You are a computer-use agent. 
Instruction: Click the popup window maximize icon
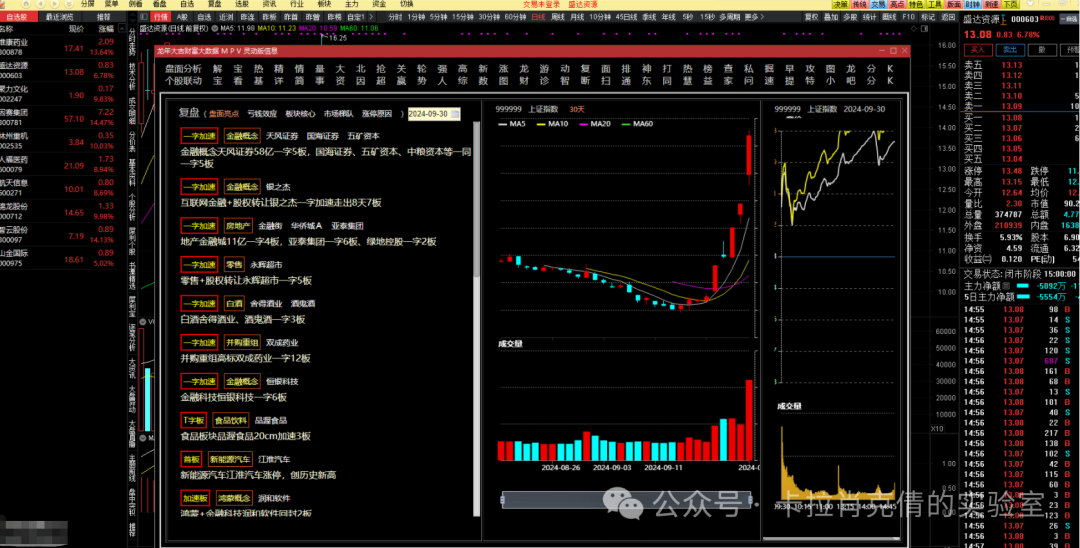click(x=893, y=51)
